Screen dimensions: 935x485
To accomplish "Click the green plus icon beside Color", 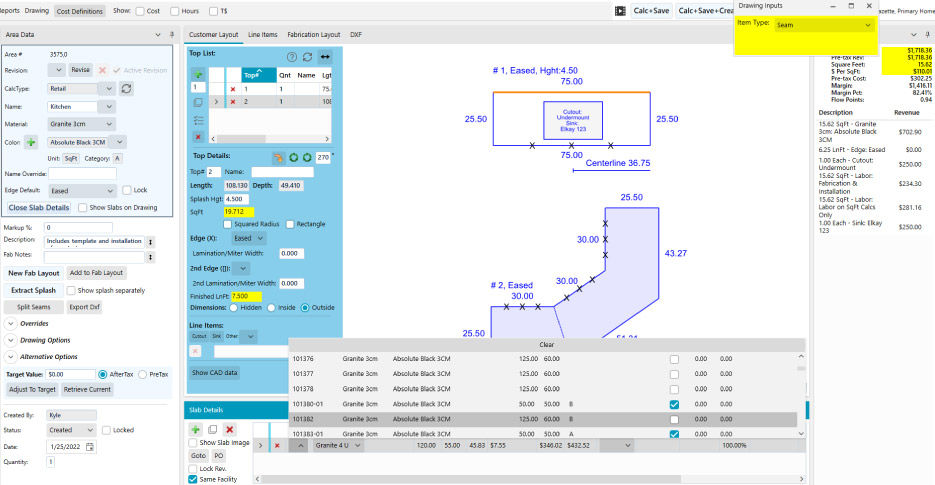I will pos(32,142).
